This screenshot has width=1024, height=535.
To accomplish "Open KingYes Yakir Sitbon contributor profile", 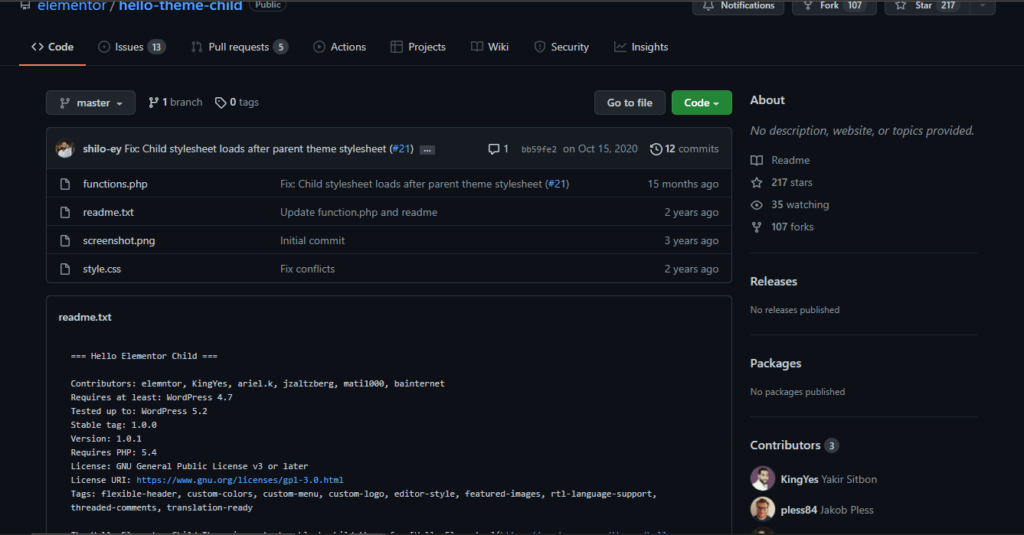I will point(829,479).
